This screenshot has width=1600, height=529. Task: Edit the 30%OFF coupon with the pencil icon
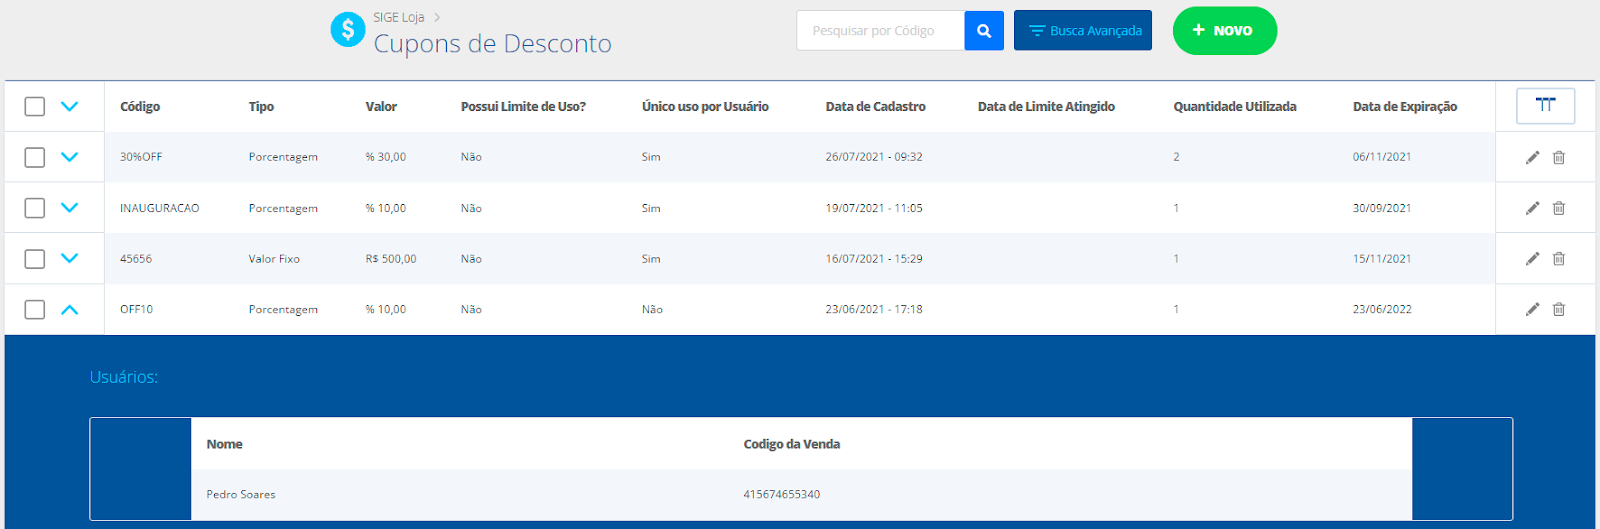(x=1532, y=157)
